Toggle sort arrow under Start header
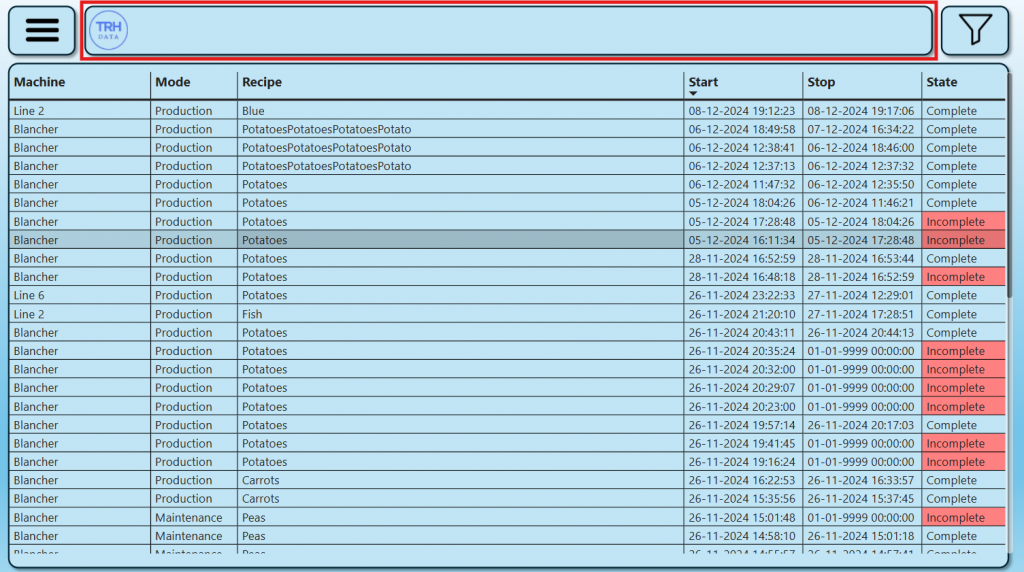Image resolution: width=1024 pixels, height=572 pixels. 693,93
